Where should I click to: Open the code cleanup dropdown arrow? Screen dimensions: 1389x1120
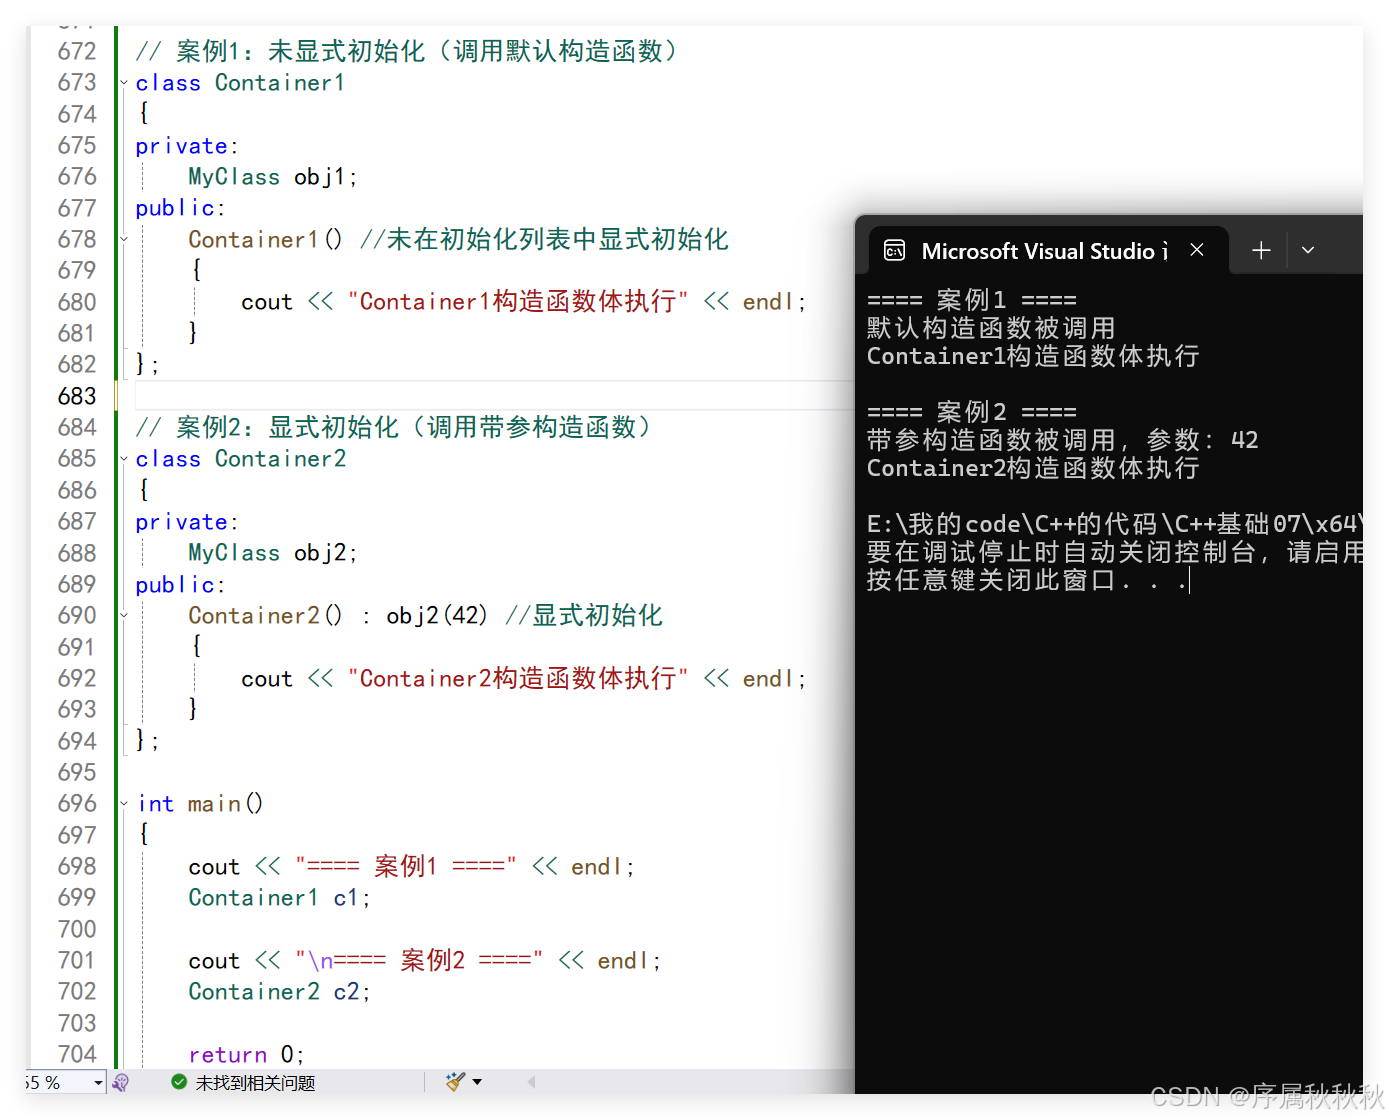(x=477, y=1082)
